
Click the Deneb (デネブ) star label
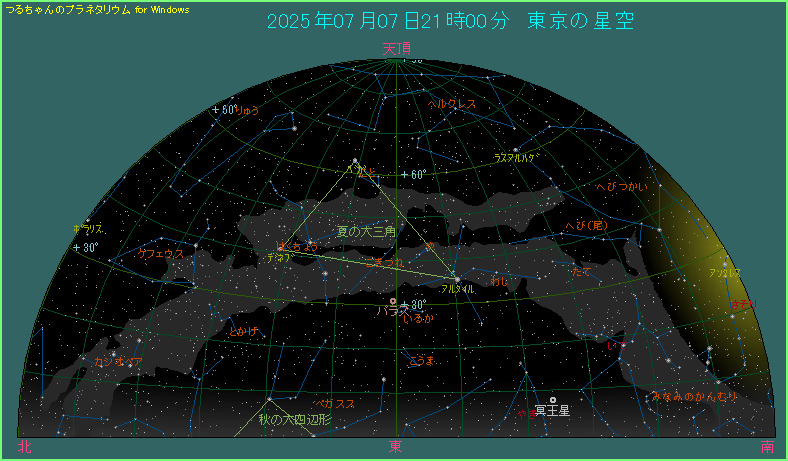[279, 258]
